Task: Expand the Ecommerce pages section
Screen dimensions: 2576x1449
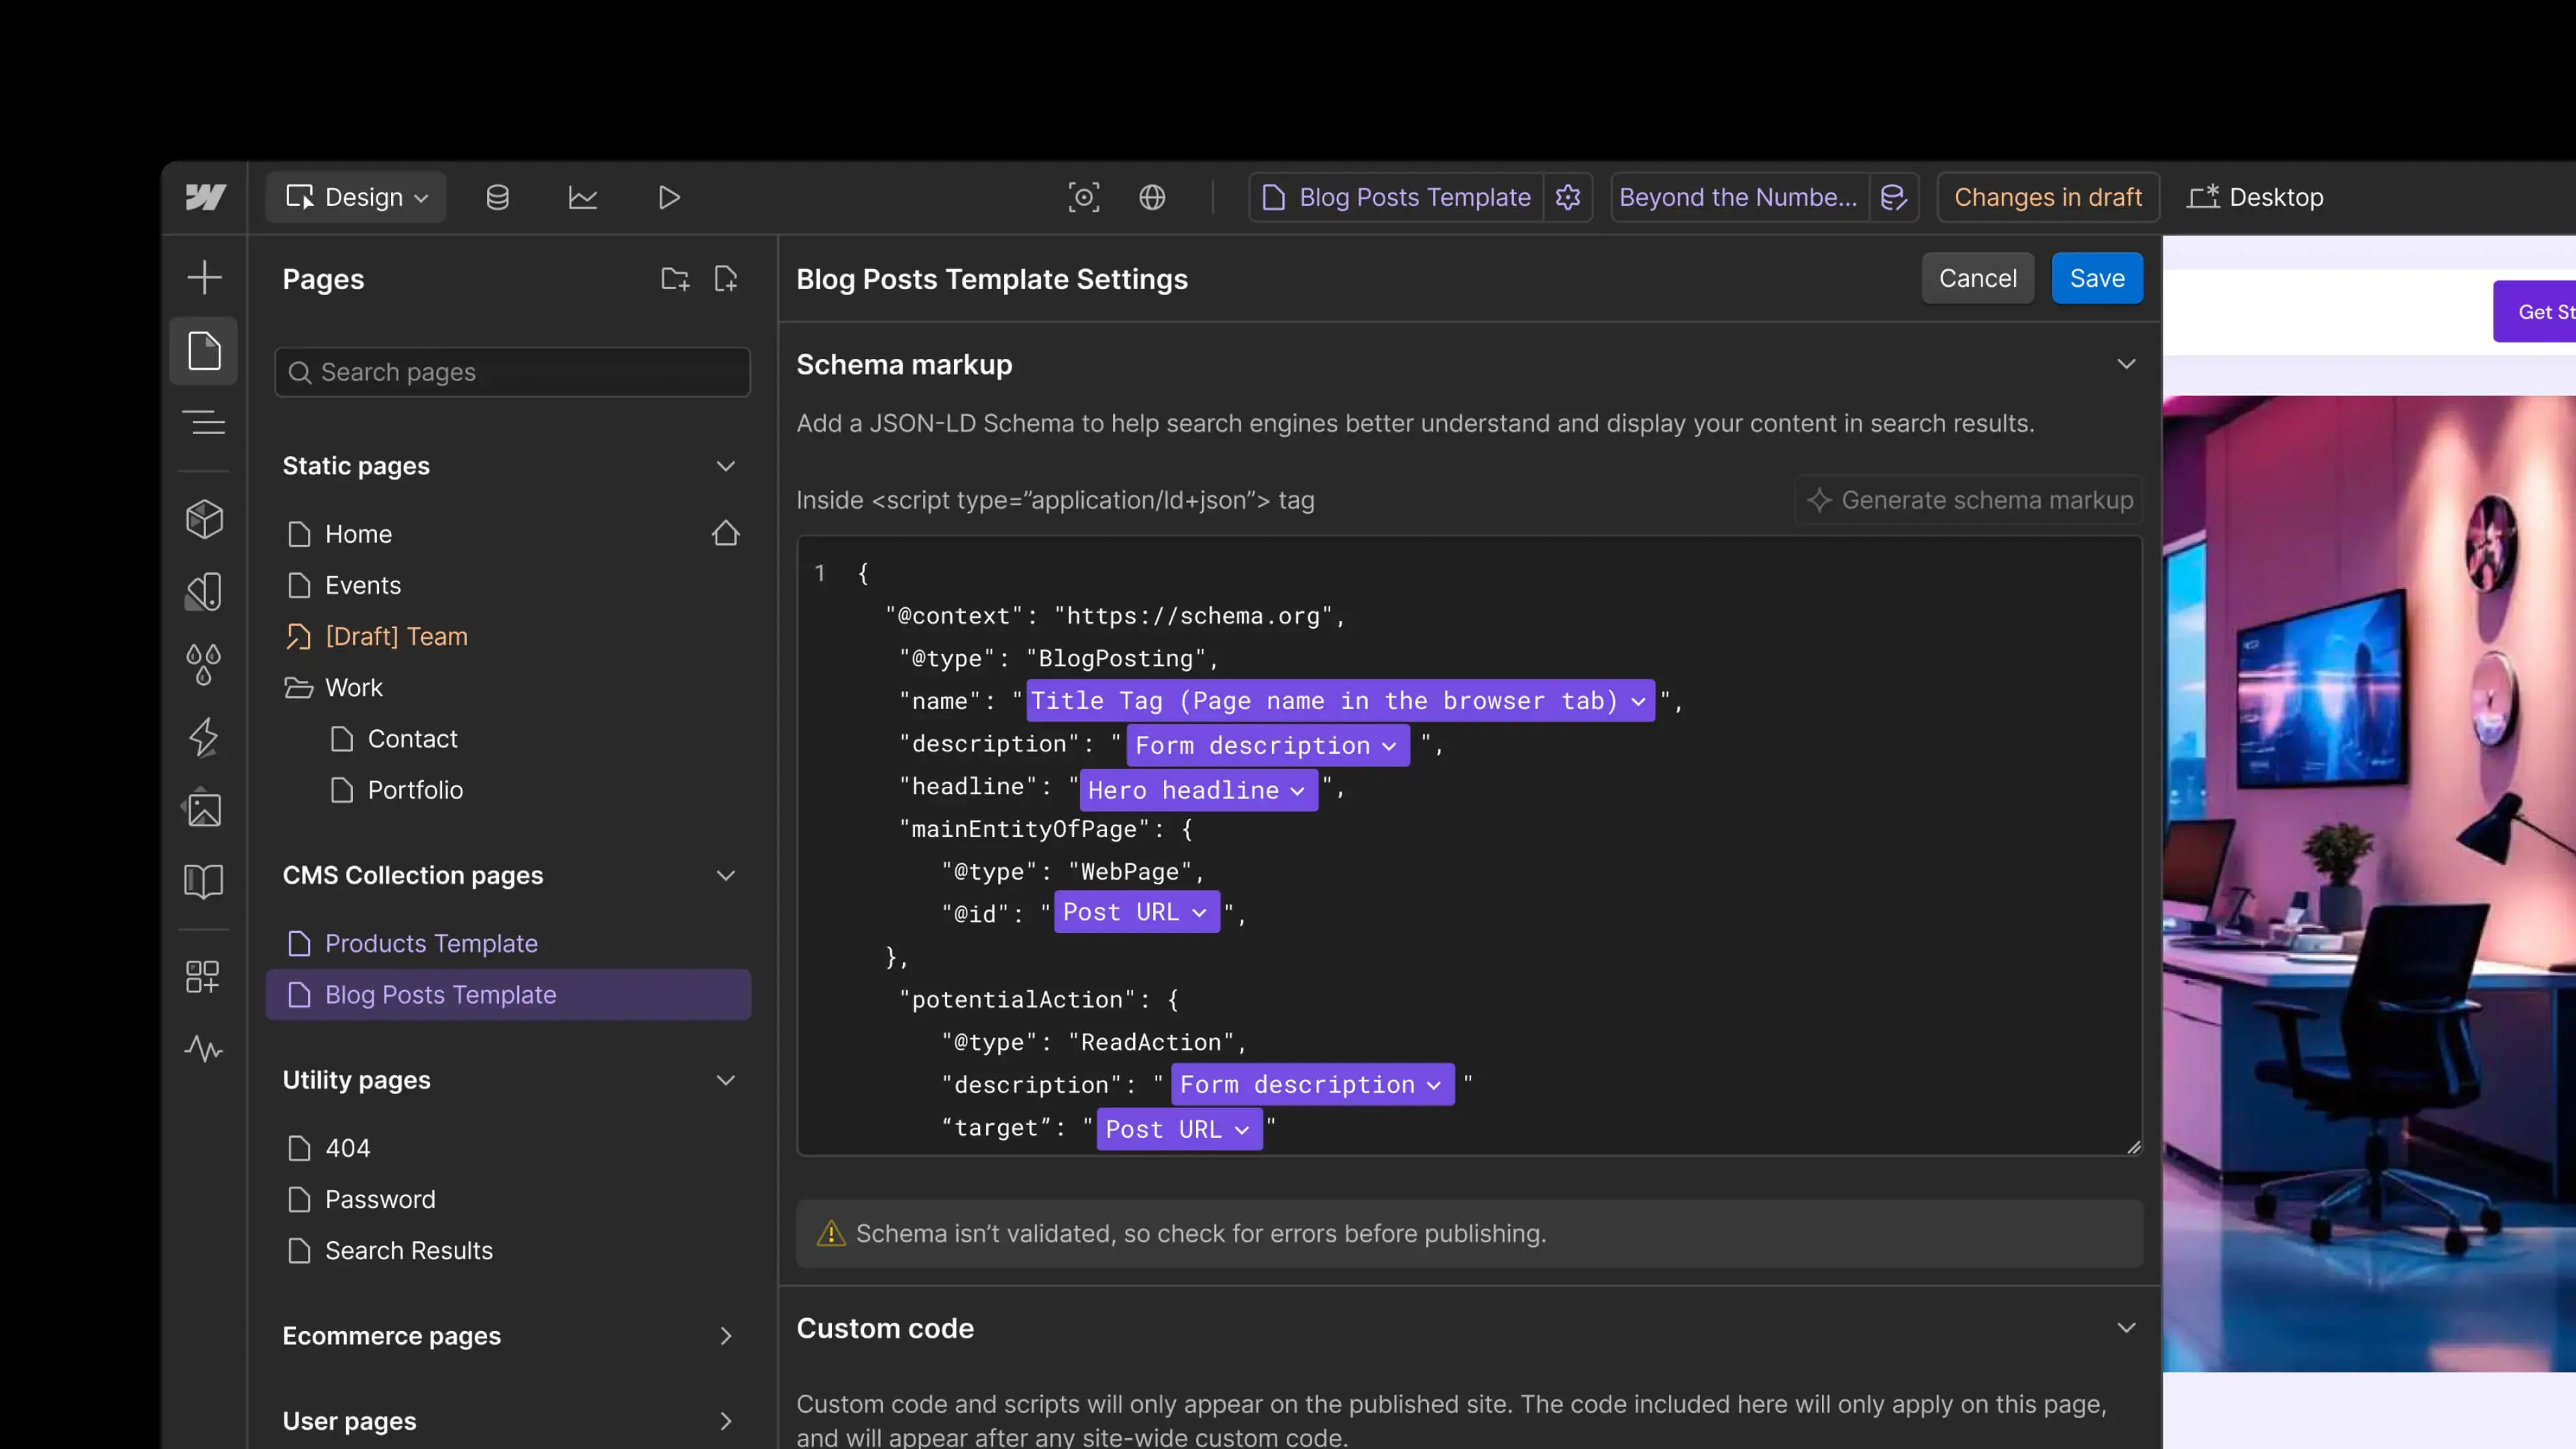Action: click(726, 1336)
